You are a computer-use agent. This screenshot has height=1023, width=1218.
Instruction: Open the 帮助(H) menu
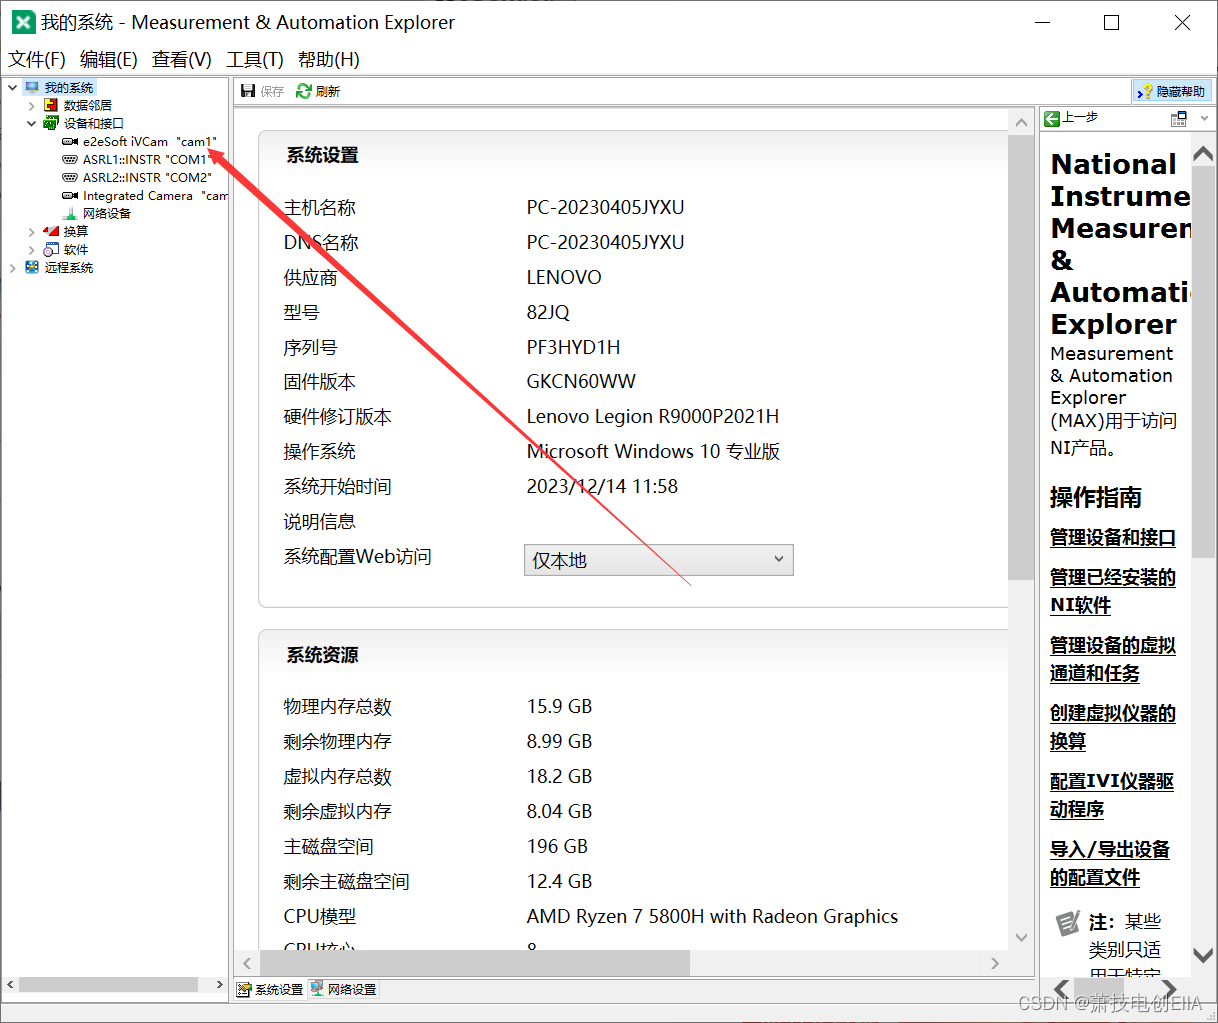coord(329,60)
